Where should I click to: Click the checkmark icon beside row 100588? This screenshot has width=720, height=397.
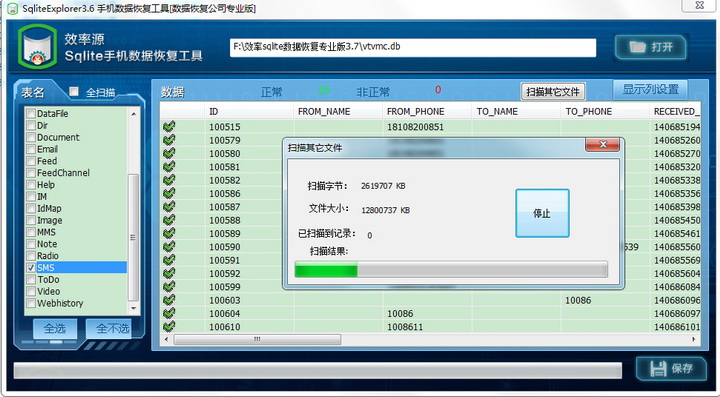tap(169, 219)
